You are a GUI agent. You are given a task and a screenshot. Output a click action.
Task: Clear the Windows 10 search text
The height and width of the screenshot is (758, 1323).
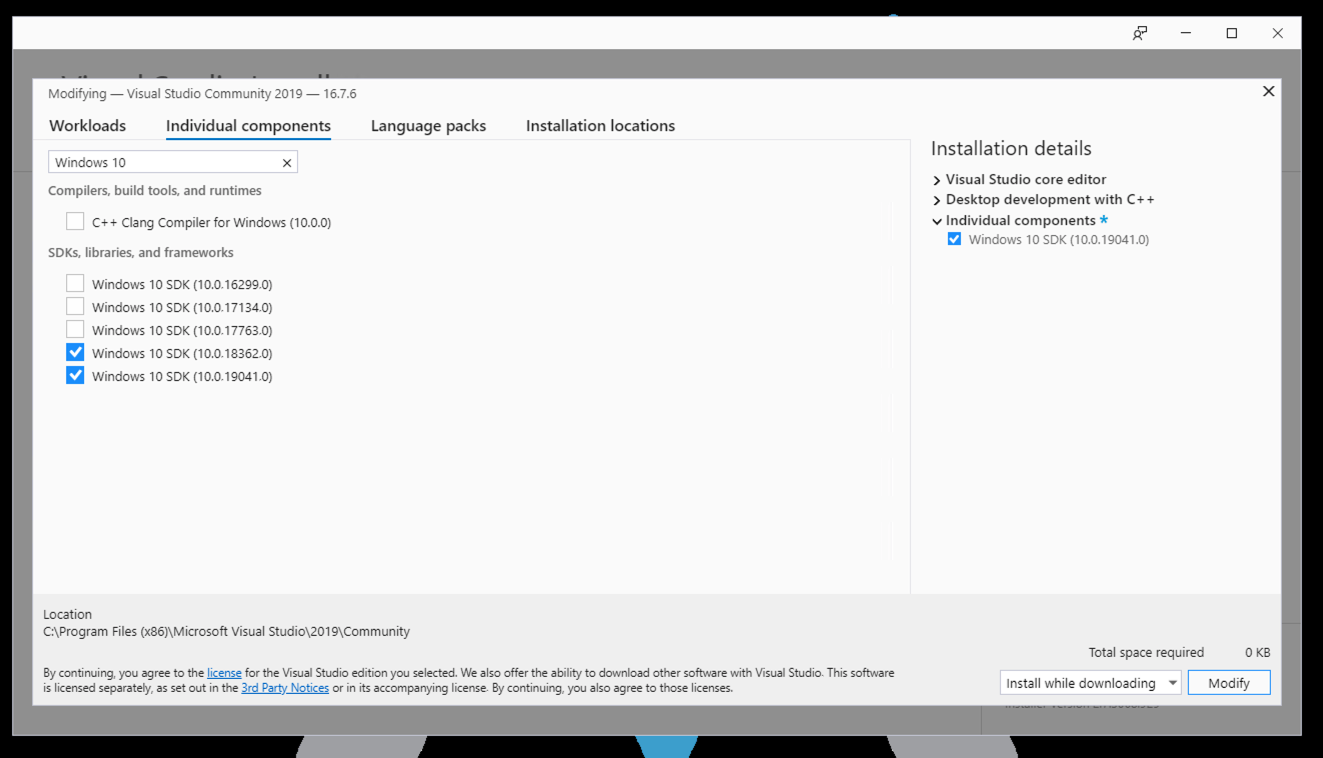287,163
